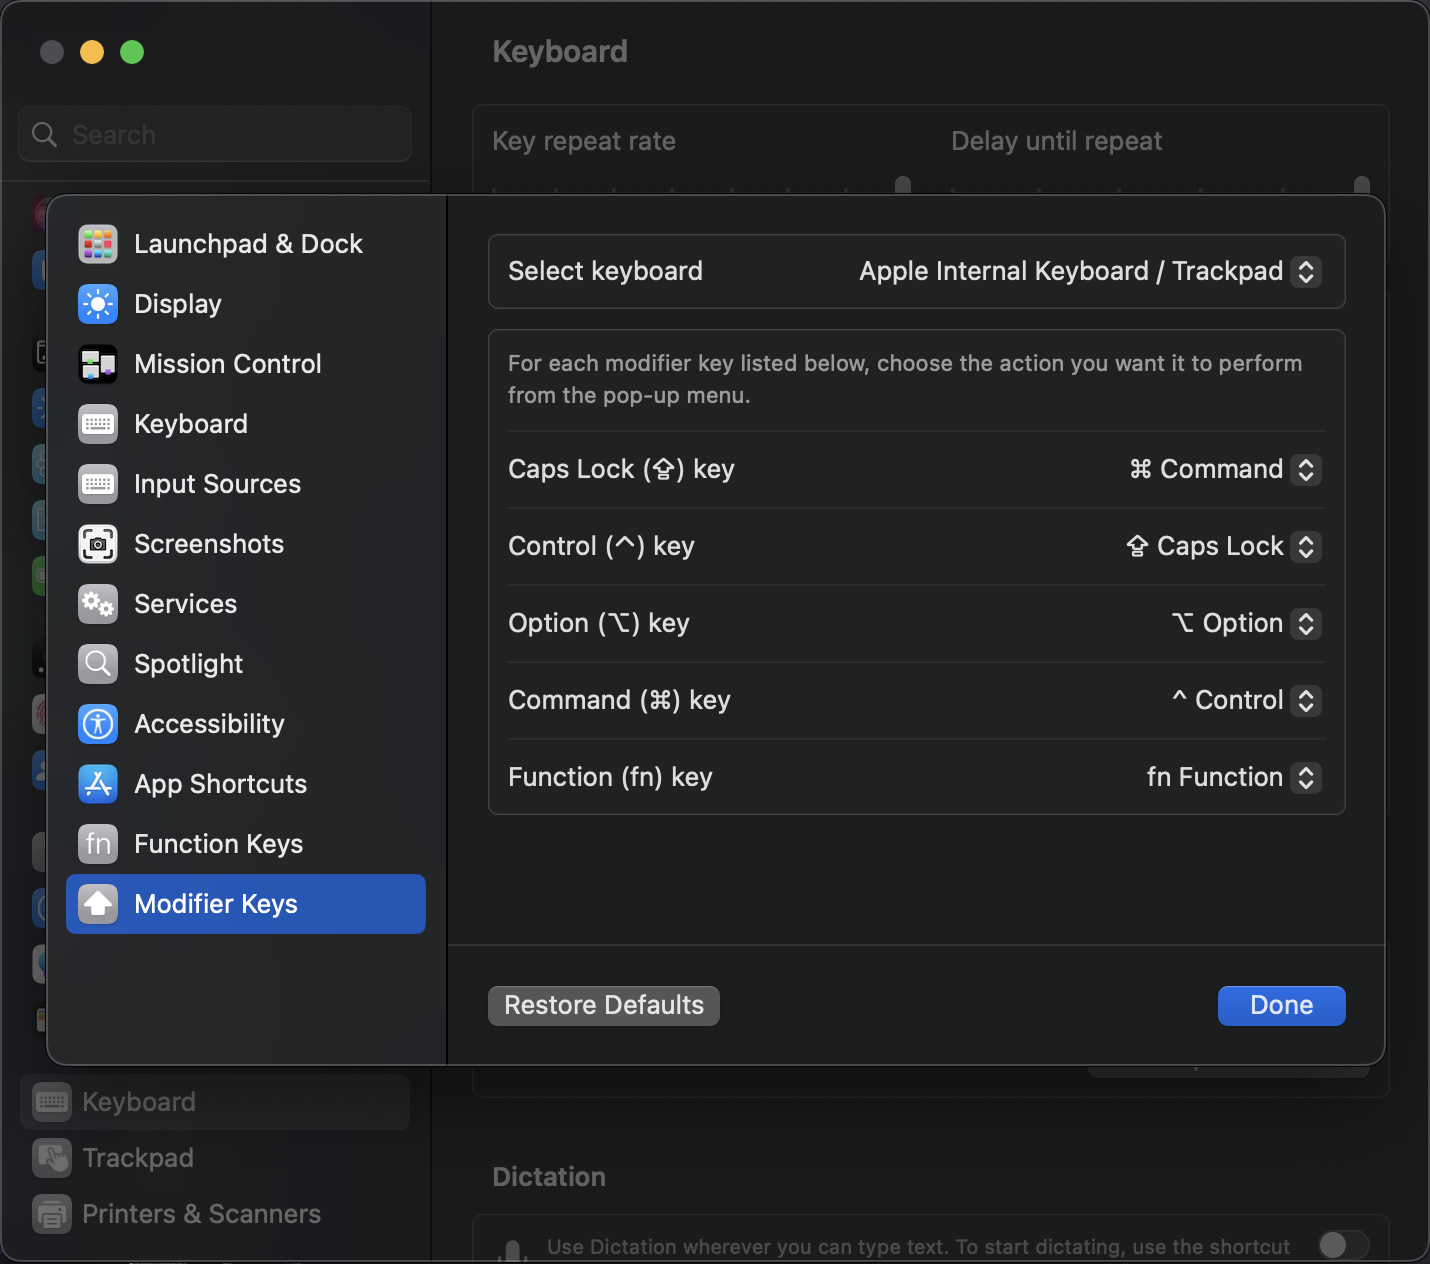The width and height of the screenshot is (1430, 1264).
Task: Open Spotlight shortcuts category
Action: click(246, 664)
